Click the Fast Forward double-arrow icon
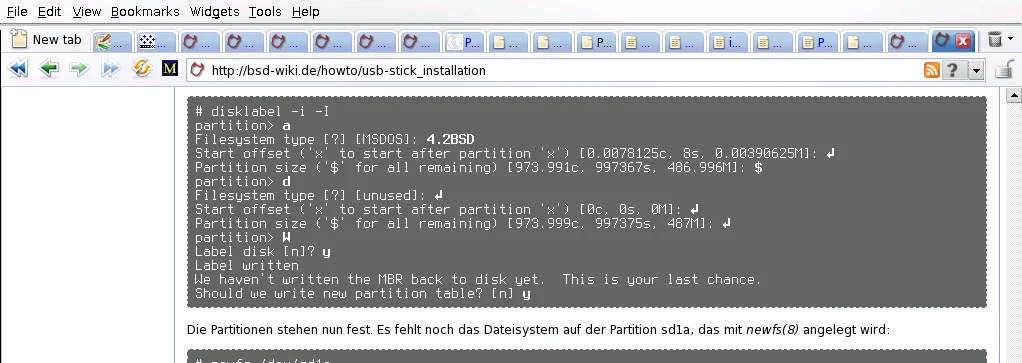Image resolution: width=1022 pixels, height=363 pixels. [110, 68]
